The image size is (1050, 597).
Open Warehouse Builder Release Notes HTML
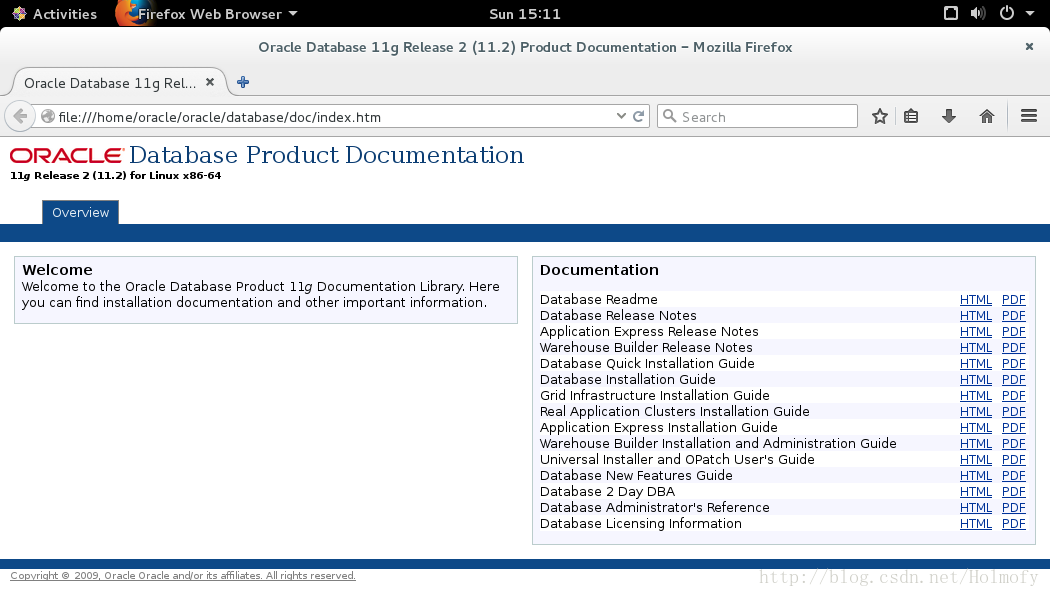click(x=976, y=348)
